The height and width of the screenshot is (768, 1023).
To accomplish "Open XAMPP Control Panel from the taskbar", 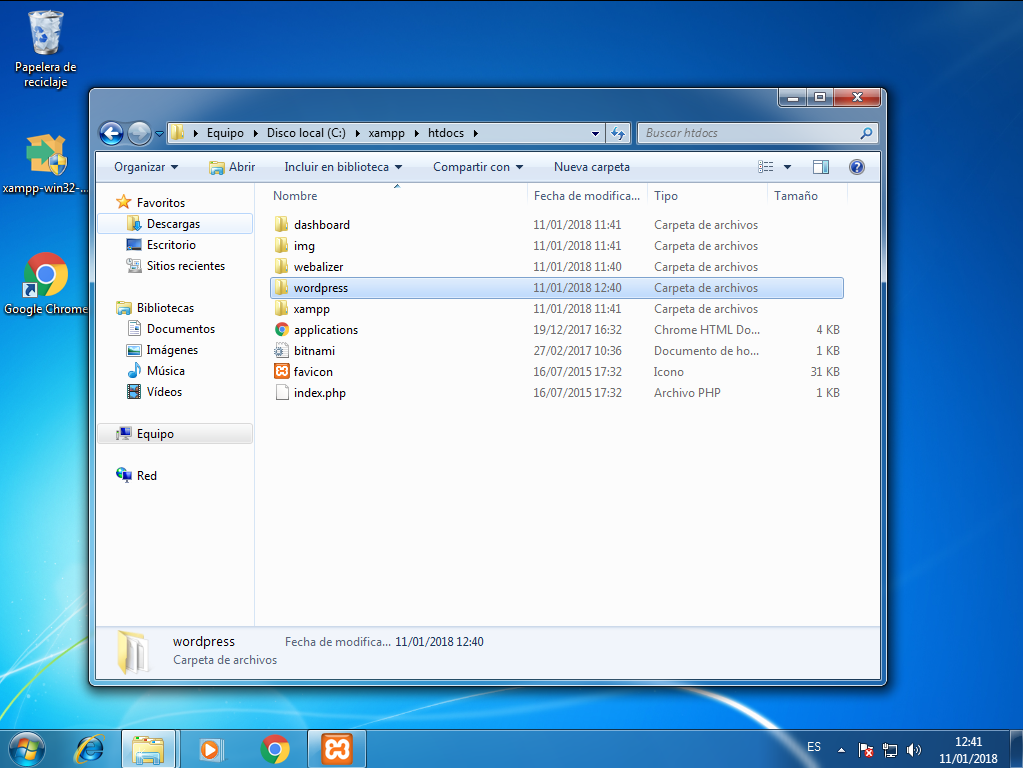I will pyautogui.click(x=336, y=748).
